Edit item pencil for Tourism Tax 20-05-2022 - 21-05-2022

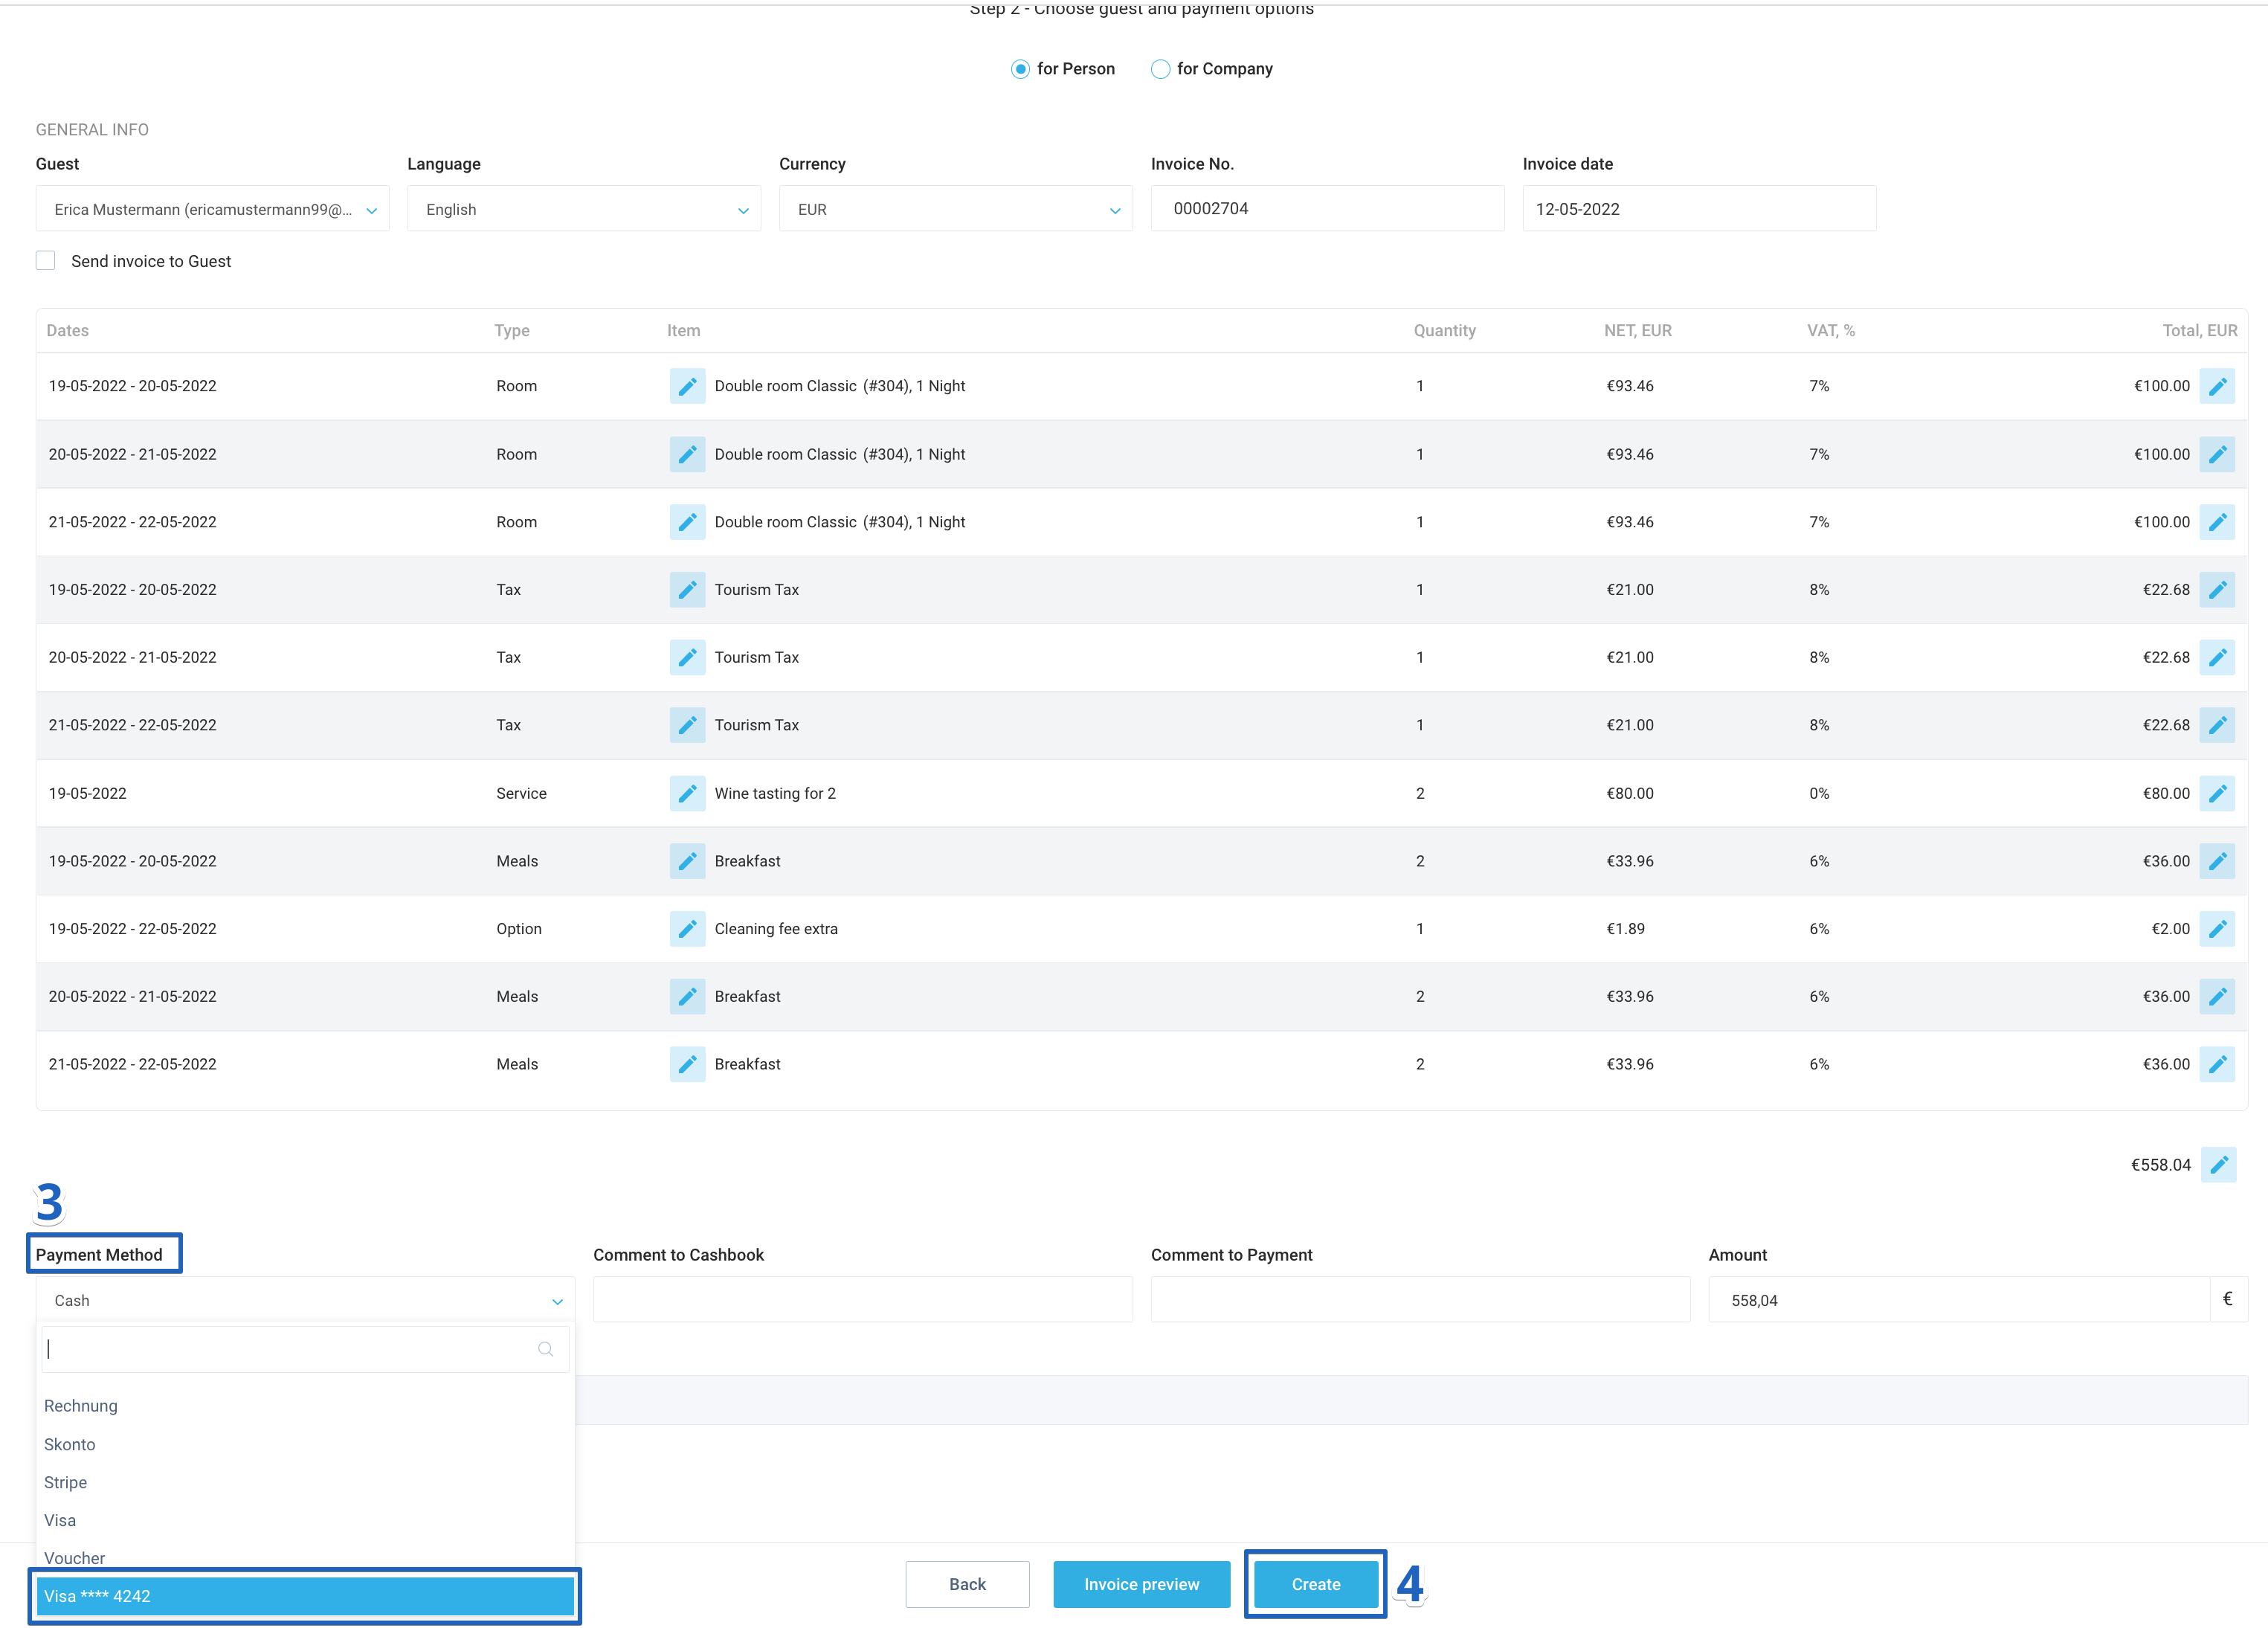click(687, 657)
